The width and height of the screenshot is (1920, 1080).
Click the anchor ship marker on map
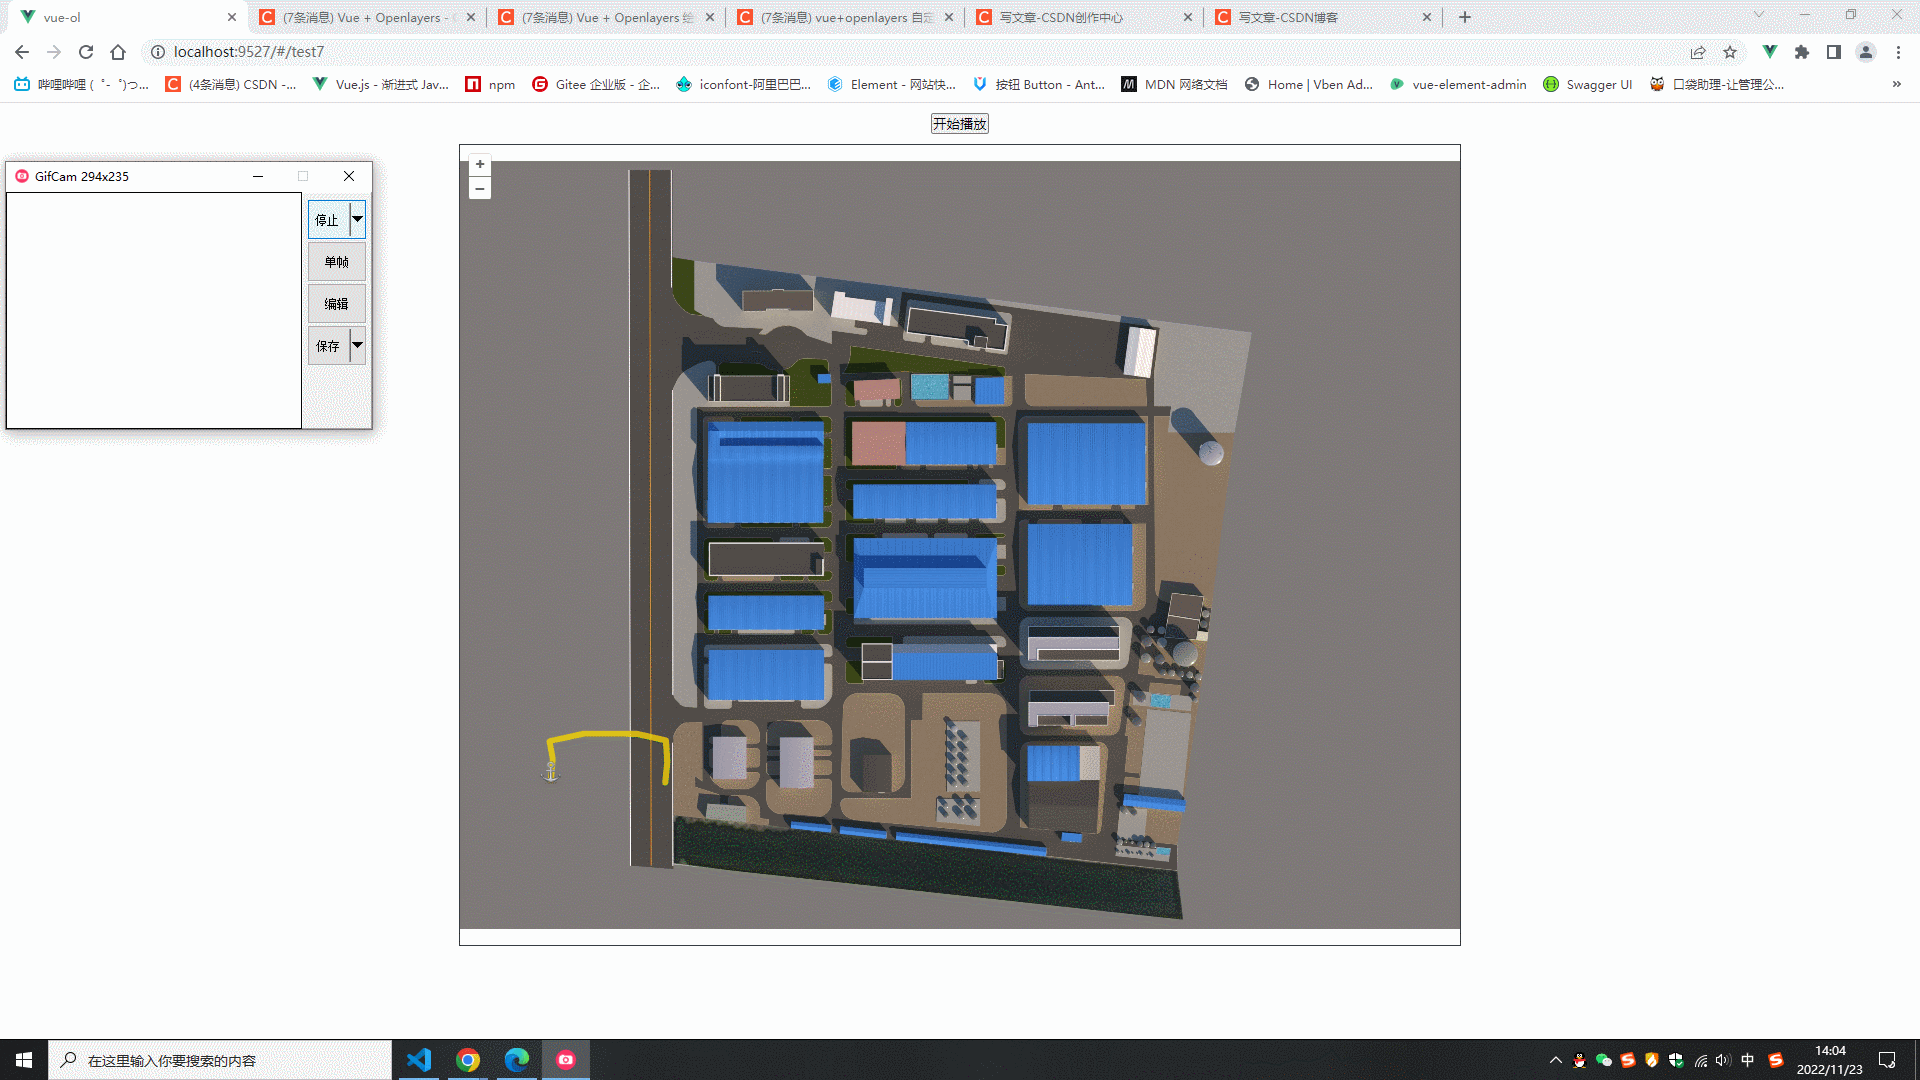tap(551, 772)
